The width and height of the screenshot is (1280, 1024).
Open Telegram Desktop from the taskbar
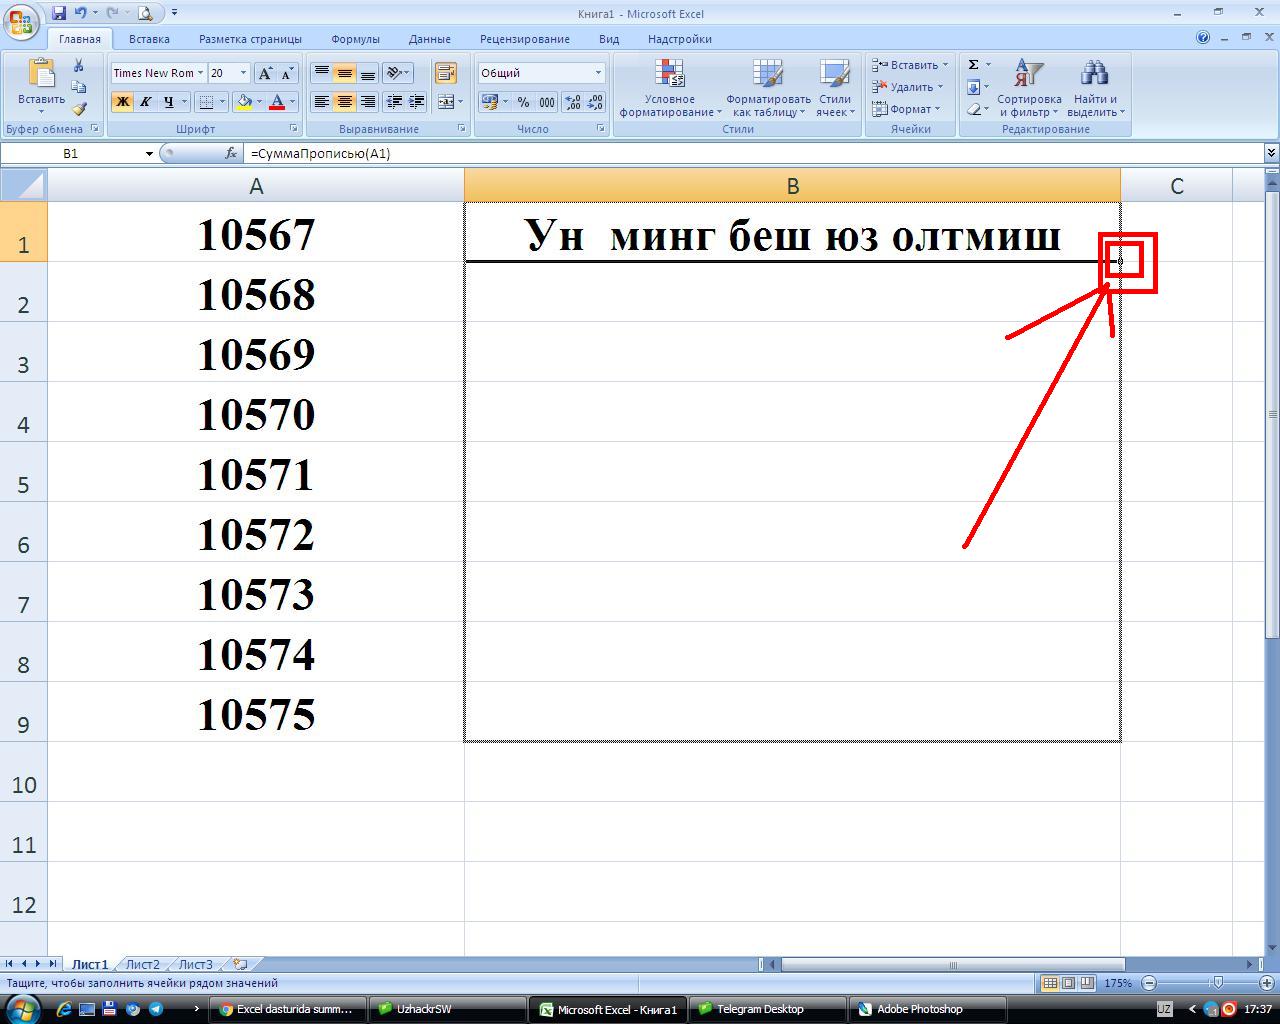(759, 1009)
